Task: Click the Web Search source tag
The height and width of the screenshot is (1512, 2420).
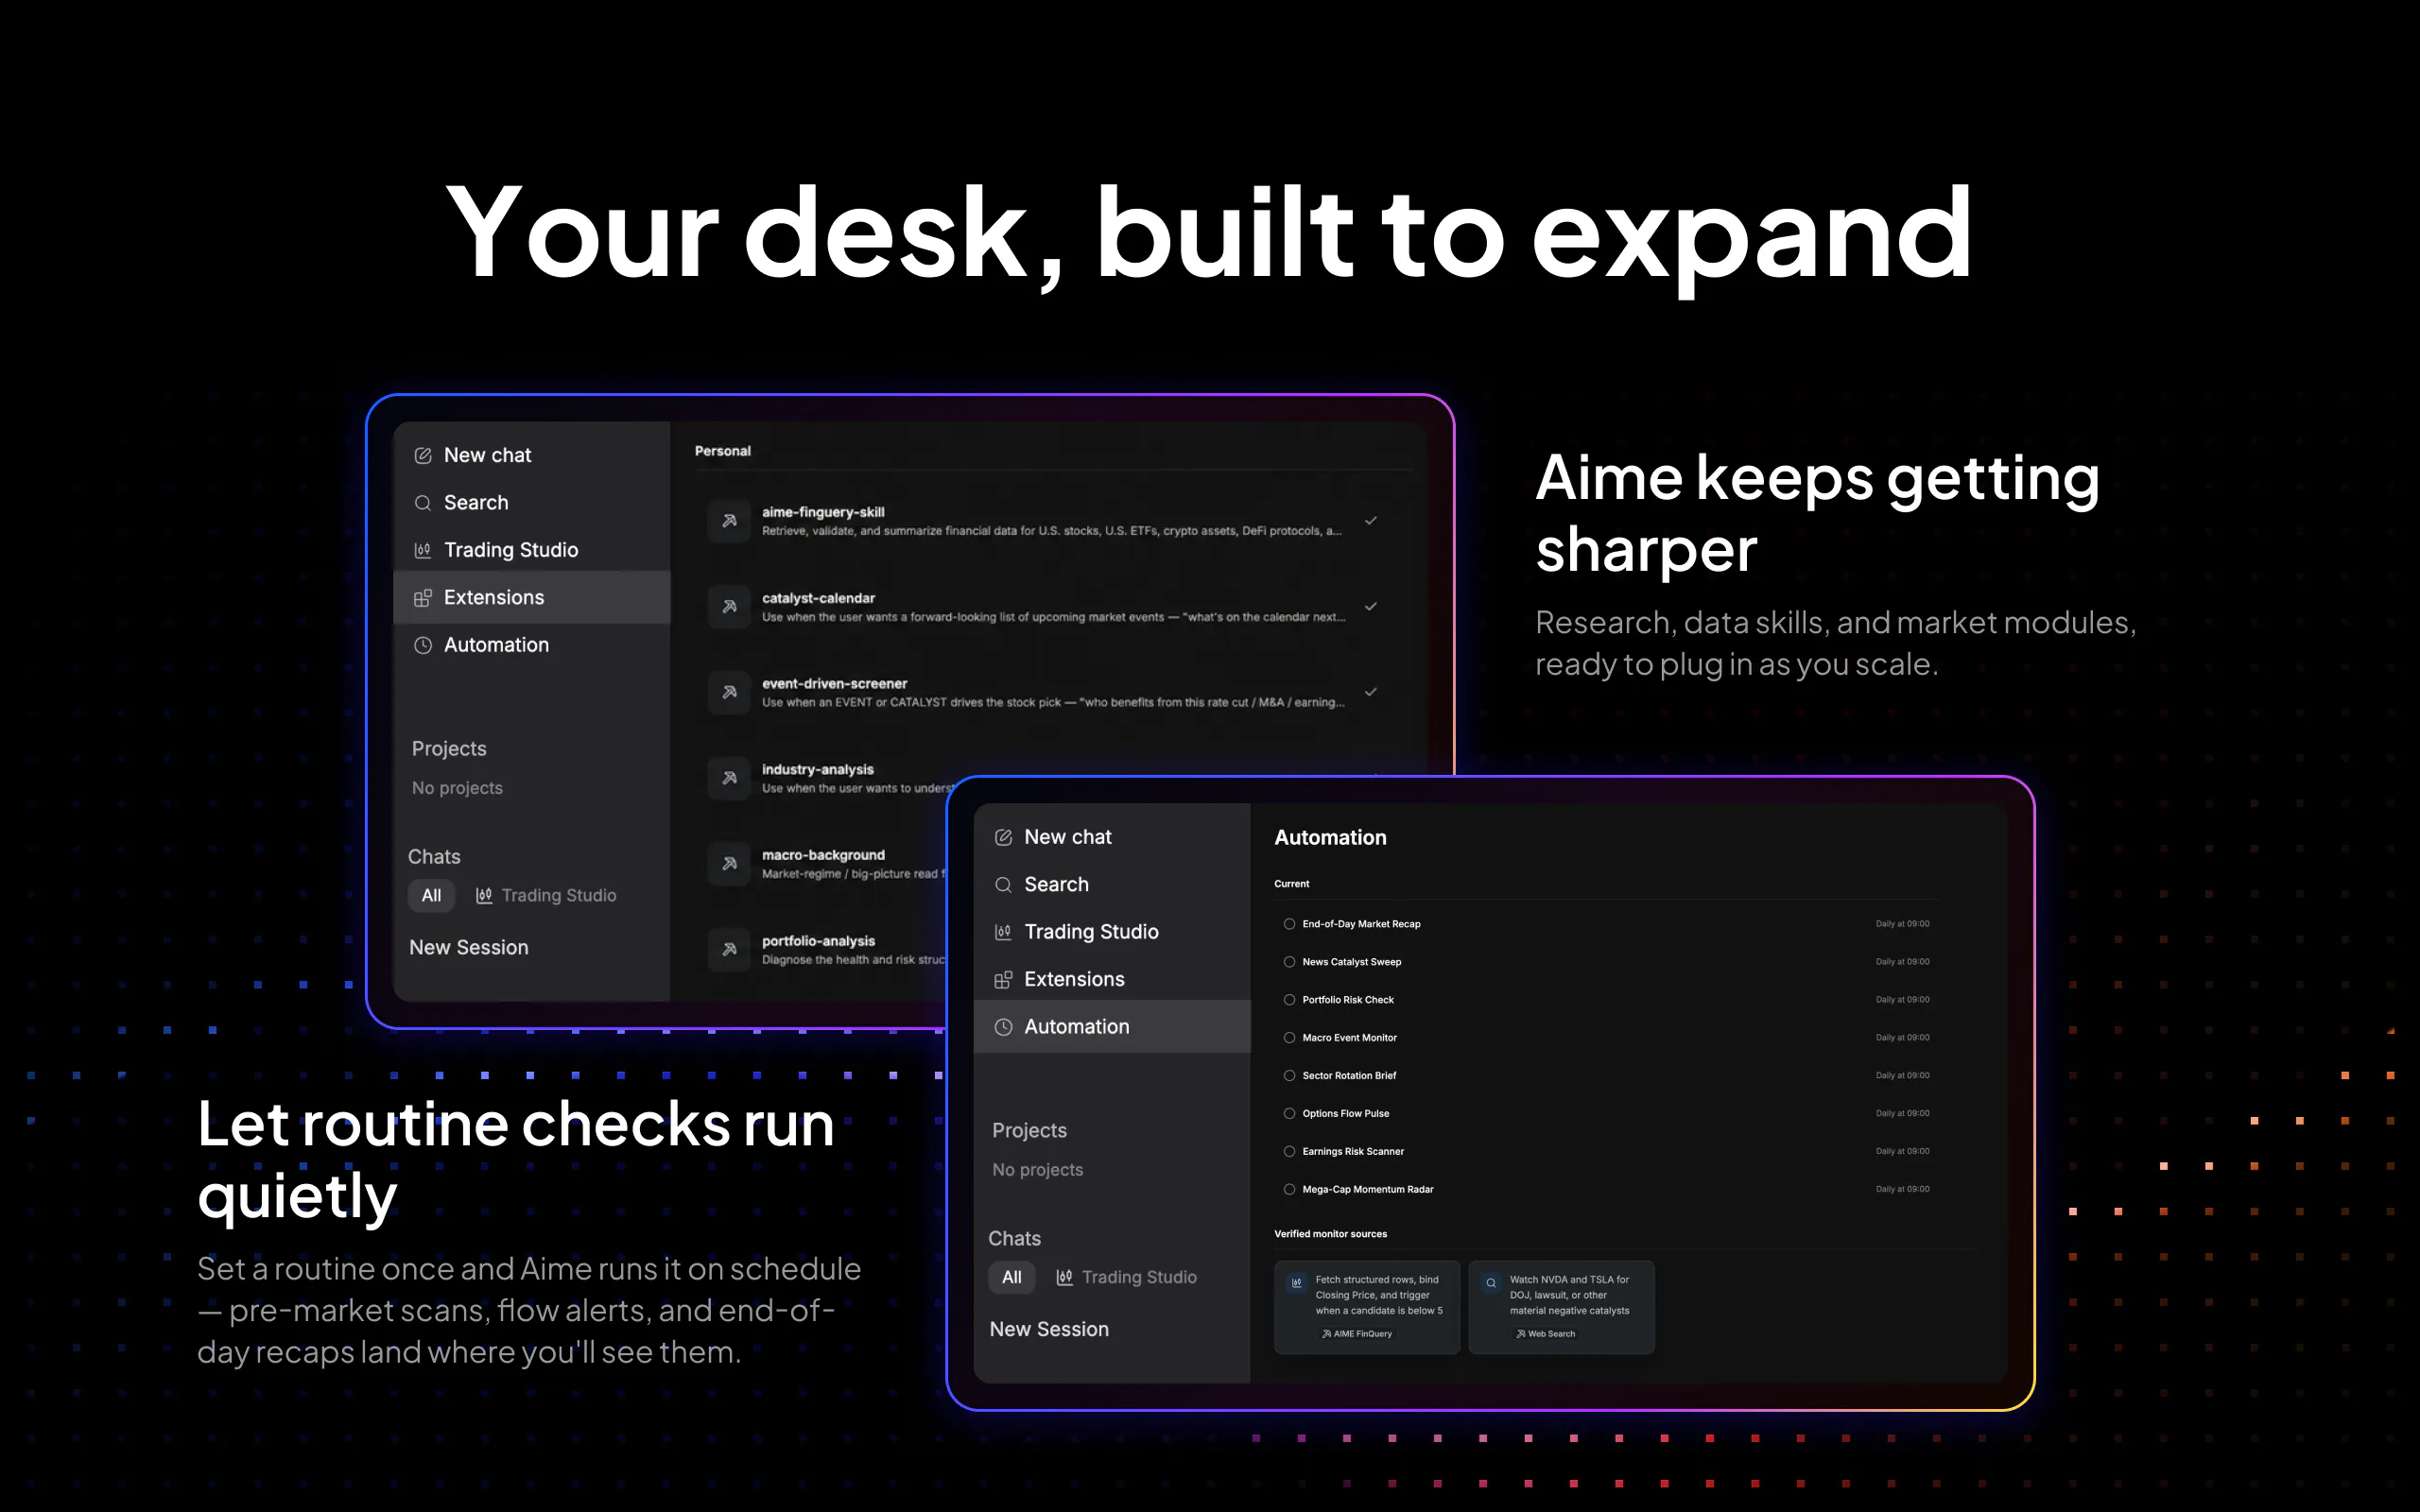Action: [x=1546, y=1334]
